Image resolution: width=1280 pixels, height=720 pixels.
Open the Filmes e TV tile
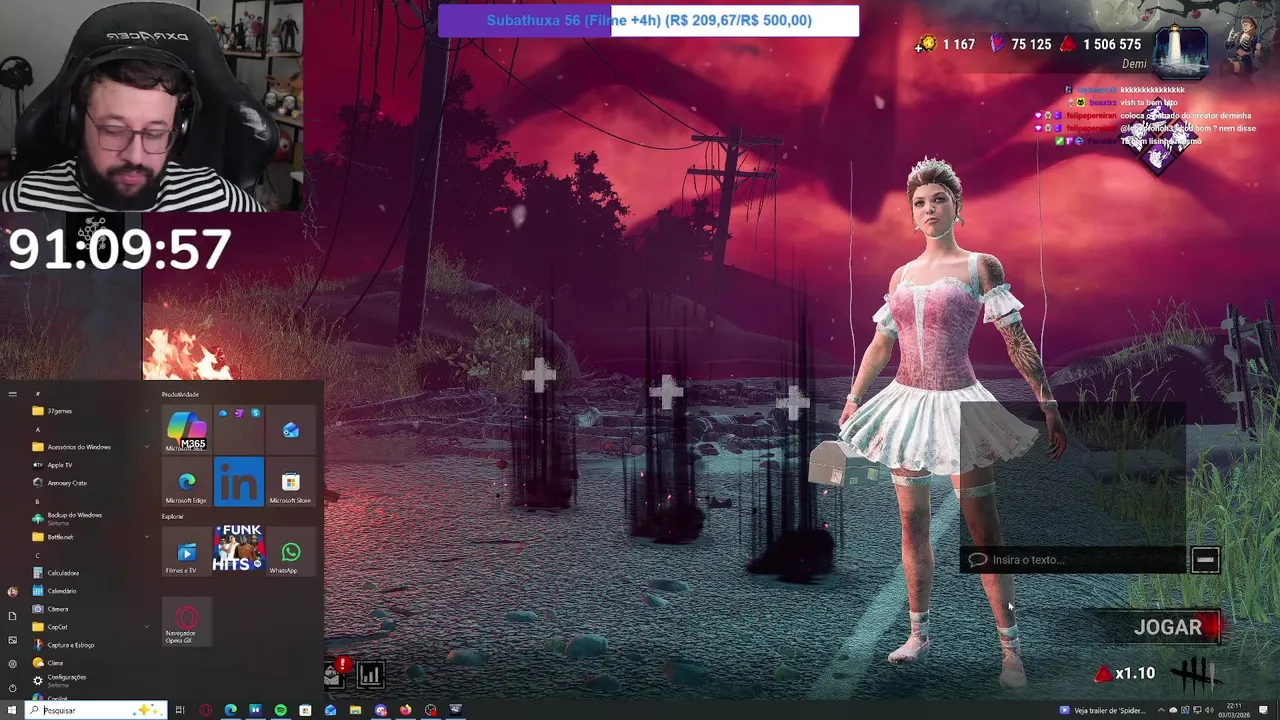(186, 552)
